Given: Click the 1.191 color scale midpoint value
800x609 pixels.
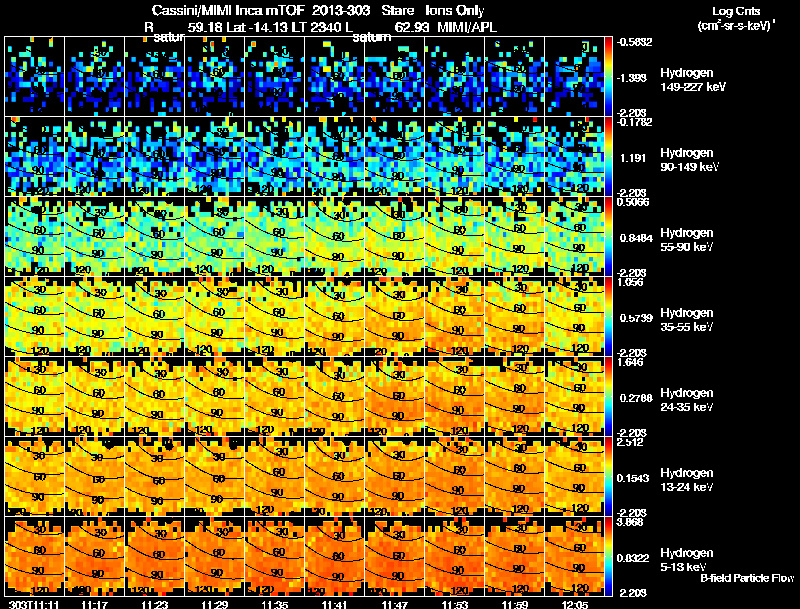Looking at the screenshot, I should click(633, 158).
